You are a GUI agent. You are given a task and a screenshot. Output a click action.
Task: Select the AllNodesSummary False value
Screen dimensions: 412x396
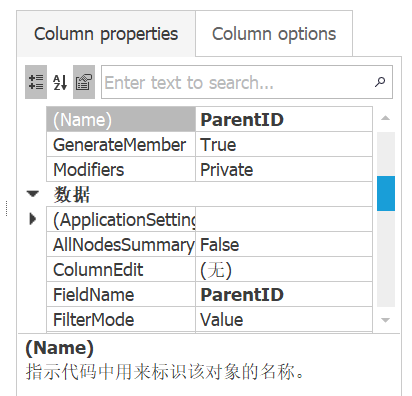[x=284, y=245]
